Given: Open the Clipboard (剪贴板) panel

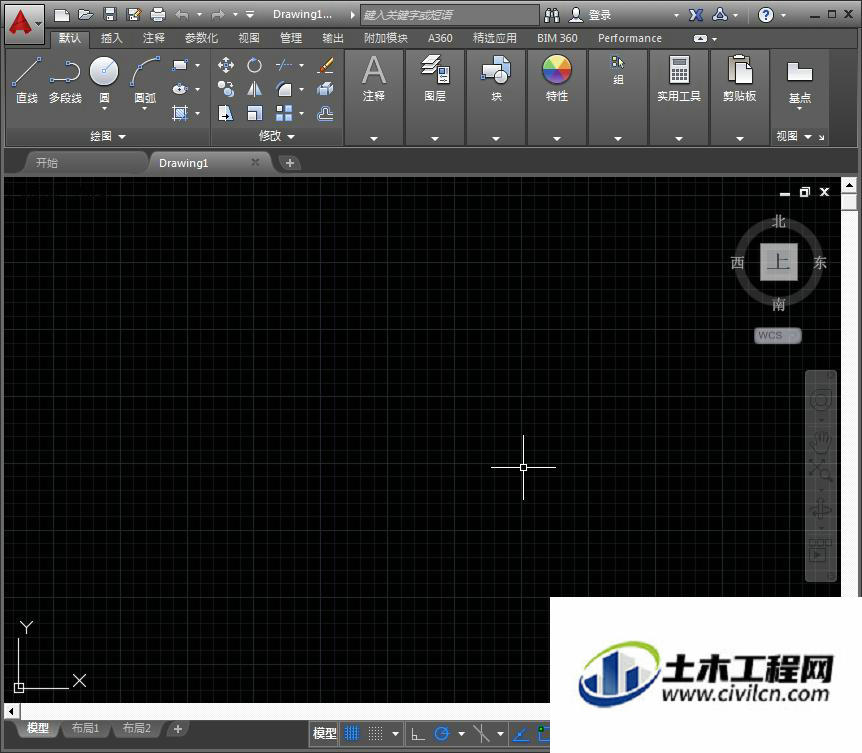Looking at the screenshot, I should 739,79.
